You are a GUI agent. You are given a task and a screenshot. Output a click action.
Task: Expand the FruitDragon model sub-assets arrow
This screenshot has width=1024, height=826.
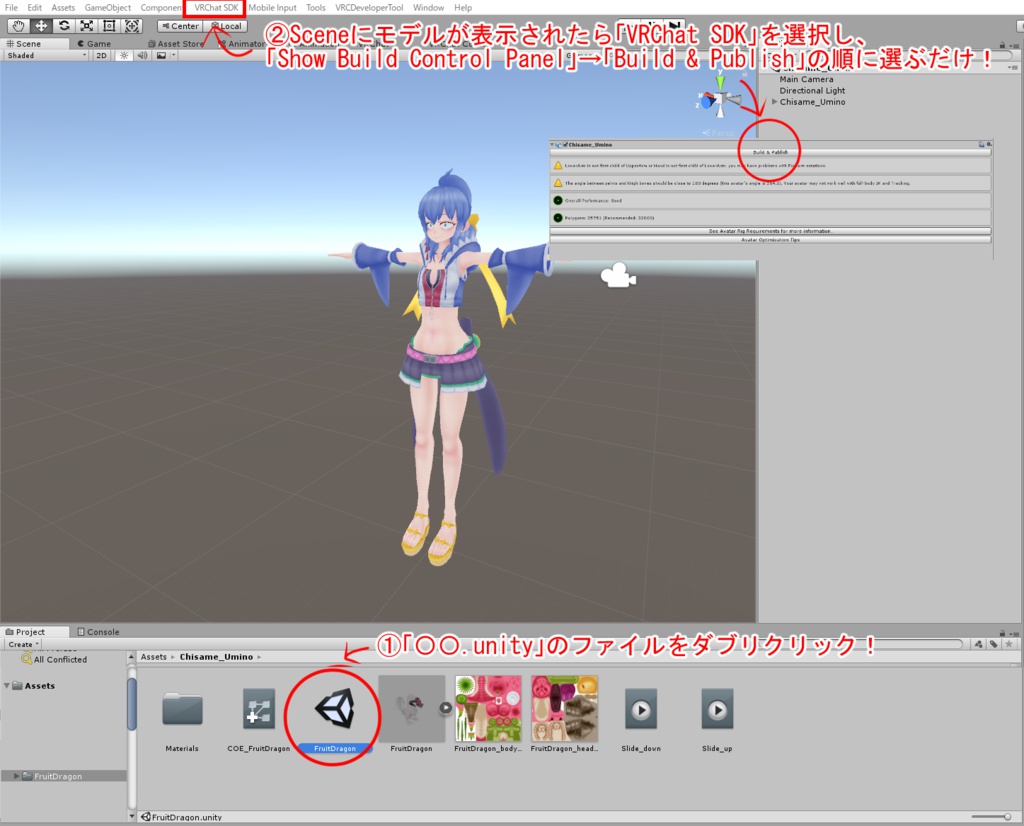point(445,708)
